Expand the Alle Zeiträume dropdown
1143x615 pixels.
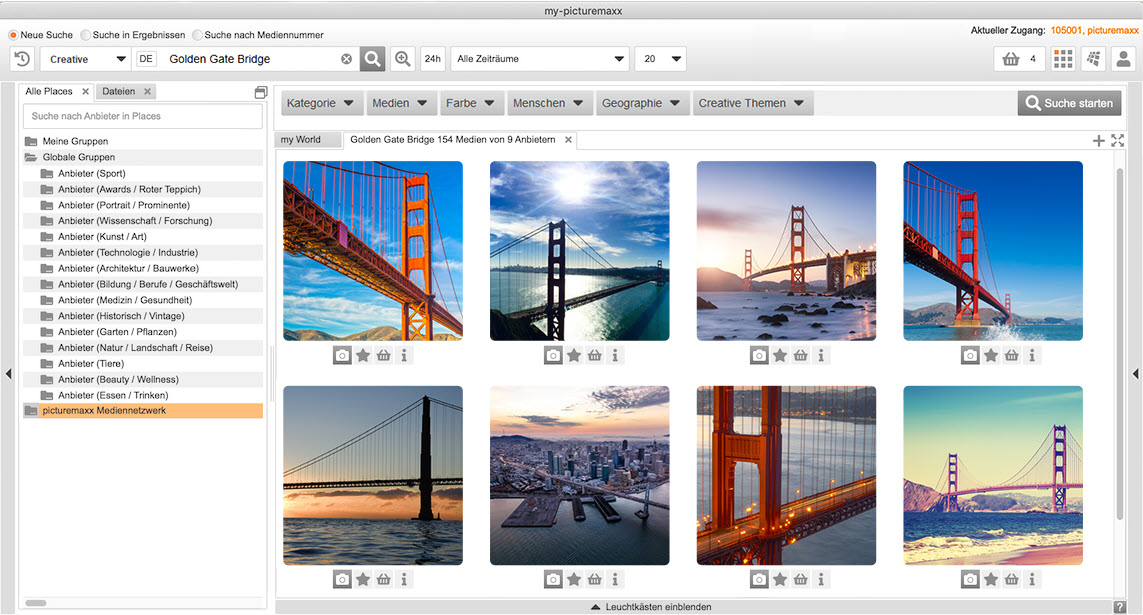(540, 59)
